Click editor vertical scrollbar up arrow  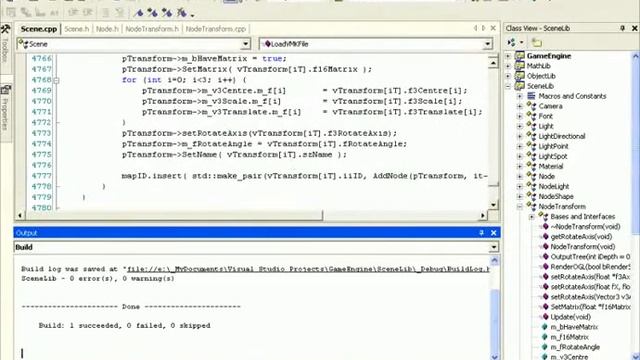tap(493, 63)
